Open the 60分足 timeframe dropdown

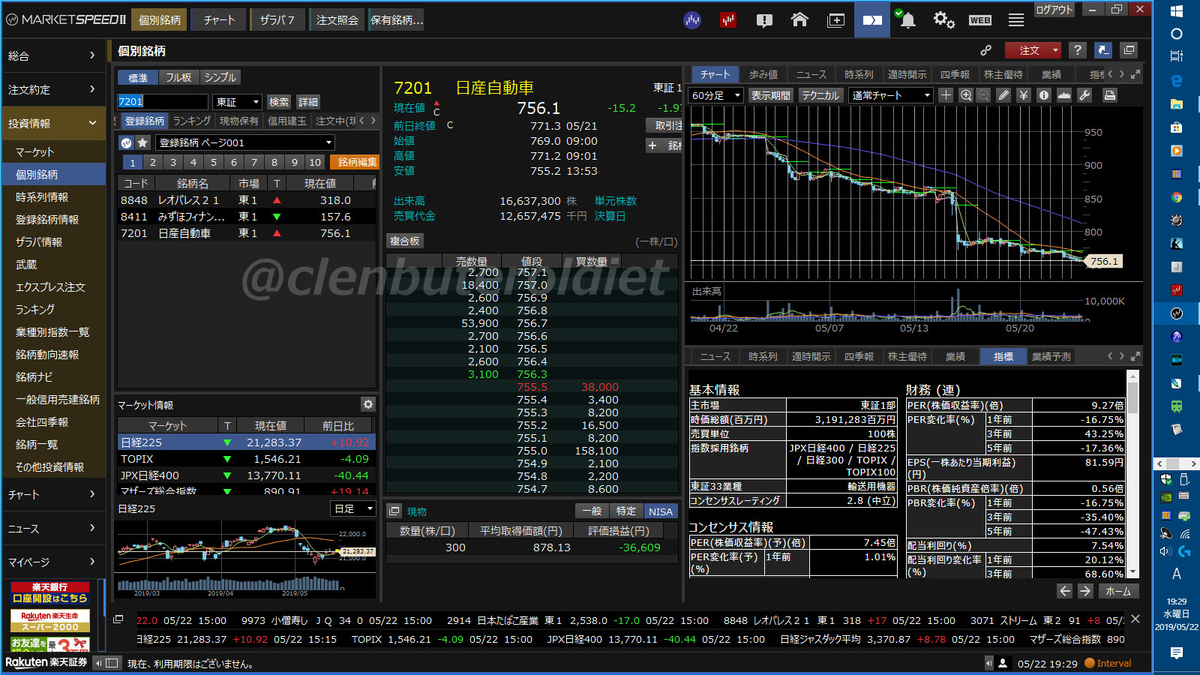tap(717, 95)
